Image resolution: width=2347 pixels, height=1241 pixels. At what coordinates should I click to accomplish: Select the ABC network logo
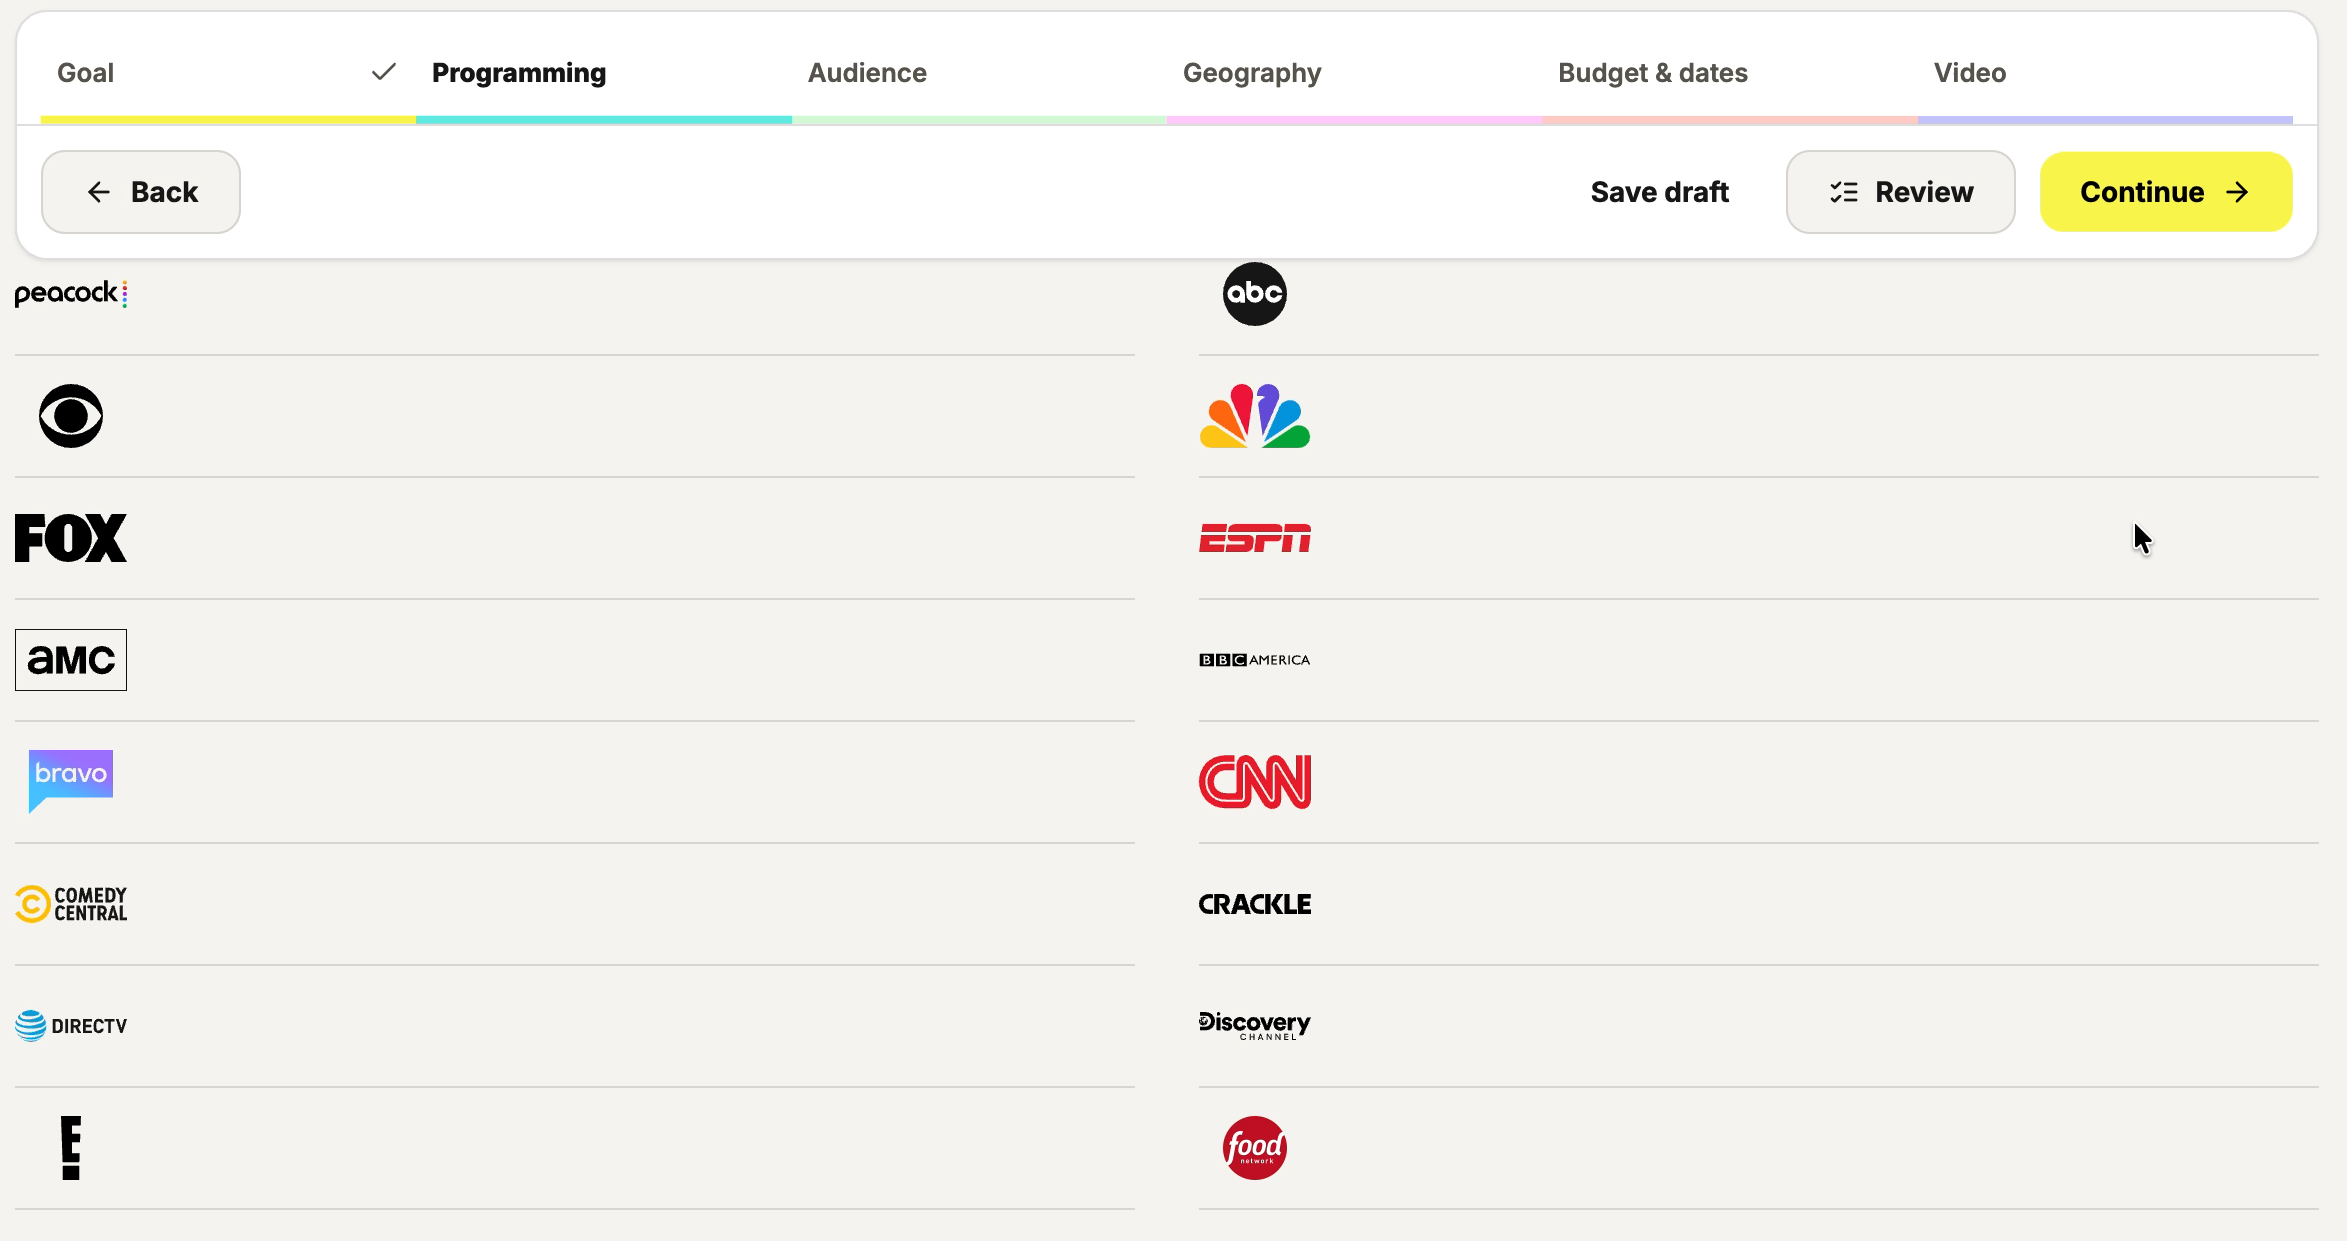1254,294
